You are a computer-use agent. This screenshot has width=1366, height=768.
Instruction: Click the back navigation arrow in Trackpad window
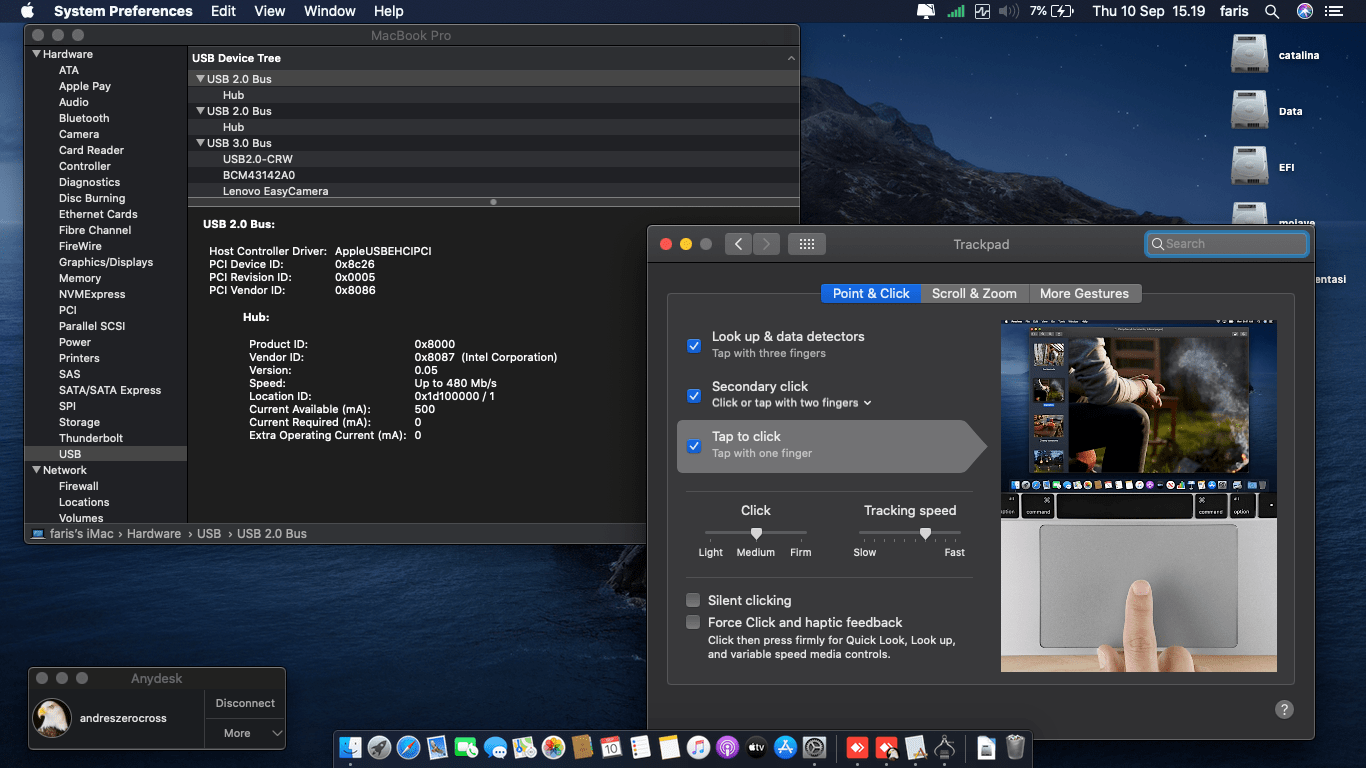click(x=738, y=243)
